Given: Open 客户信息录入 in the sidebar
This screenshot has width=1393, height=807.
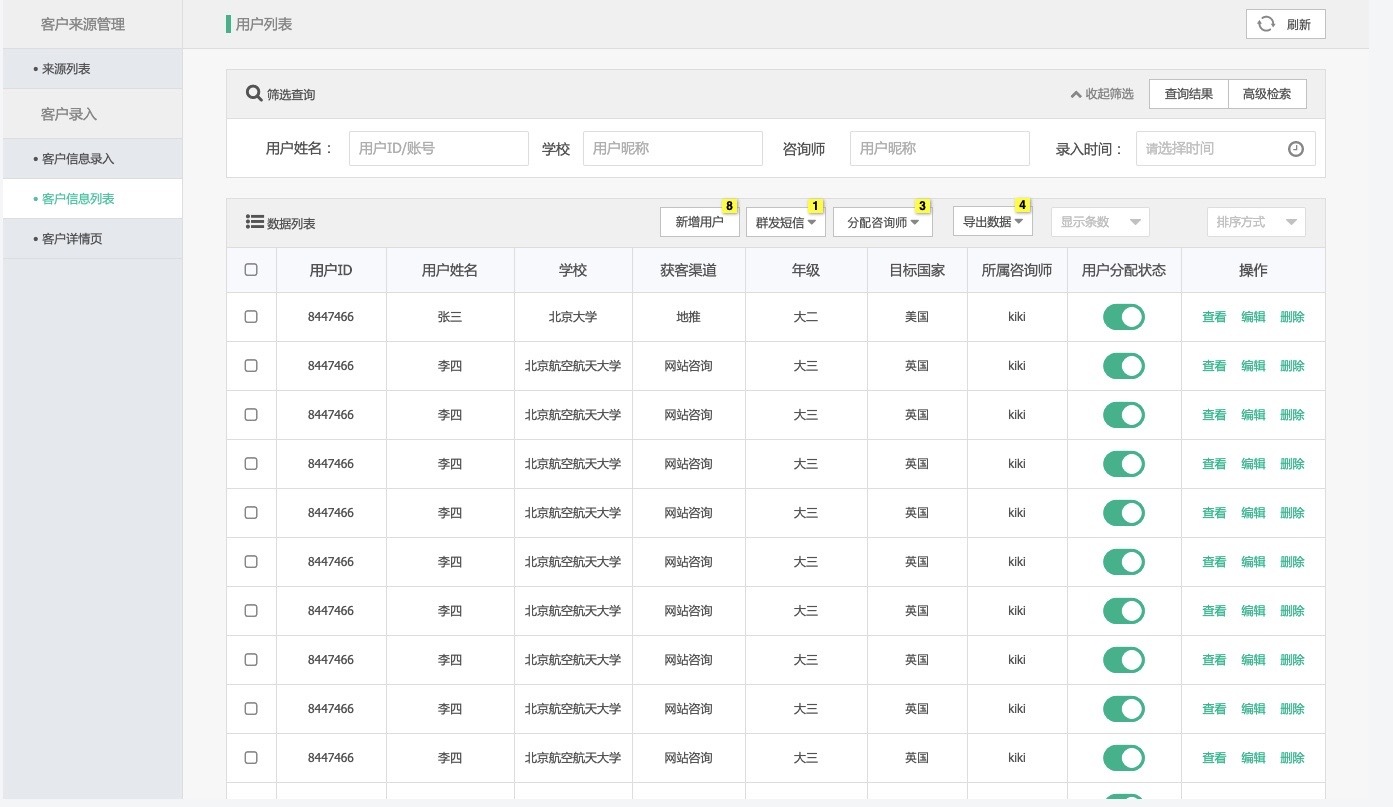Looking at the screenshot, I should click(92, 159).
